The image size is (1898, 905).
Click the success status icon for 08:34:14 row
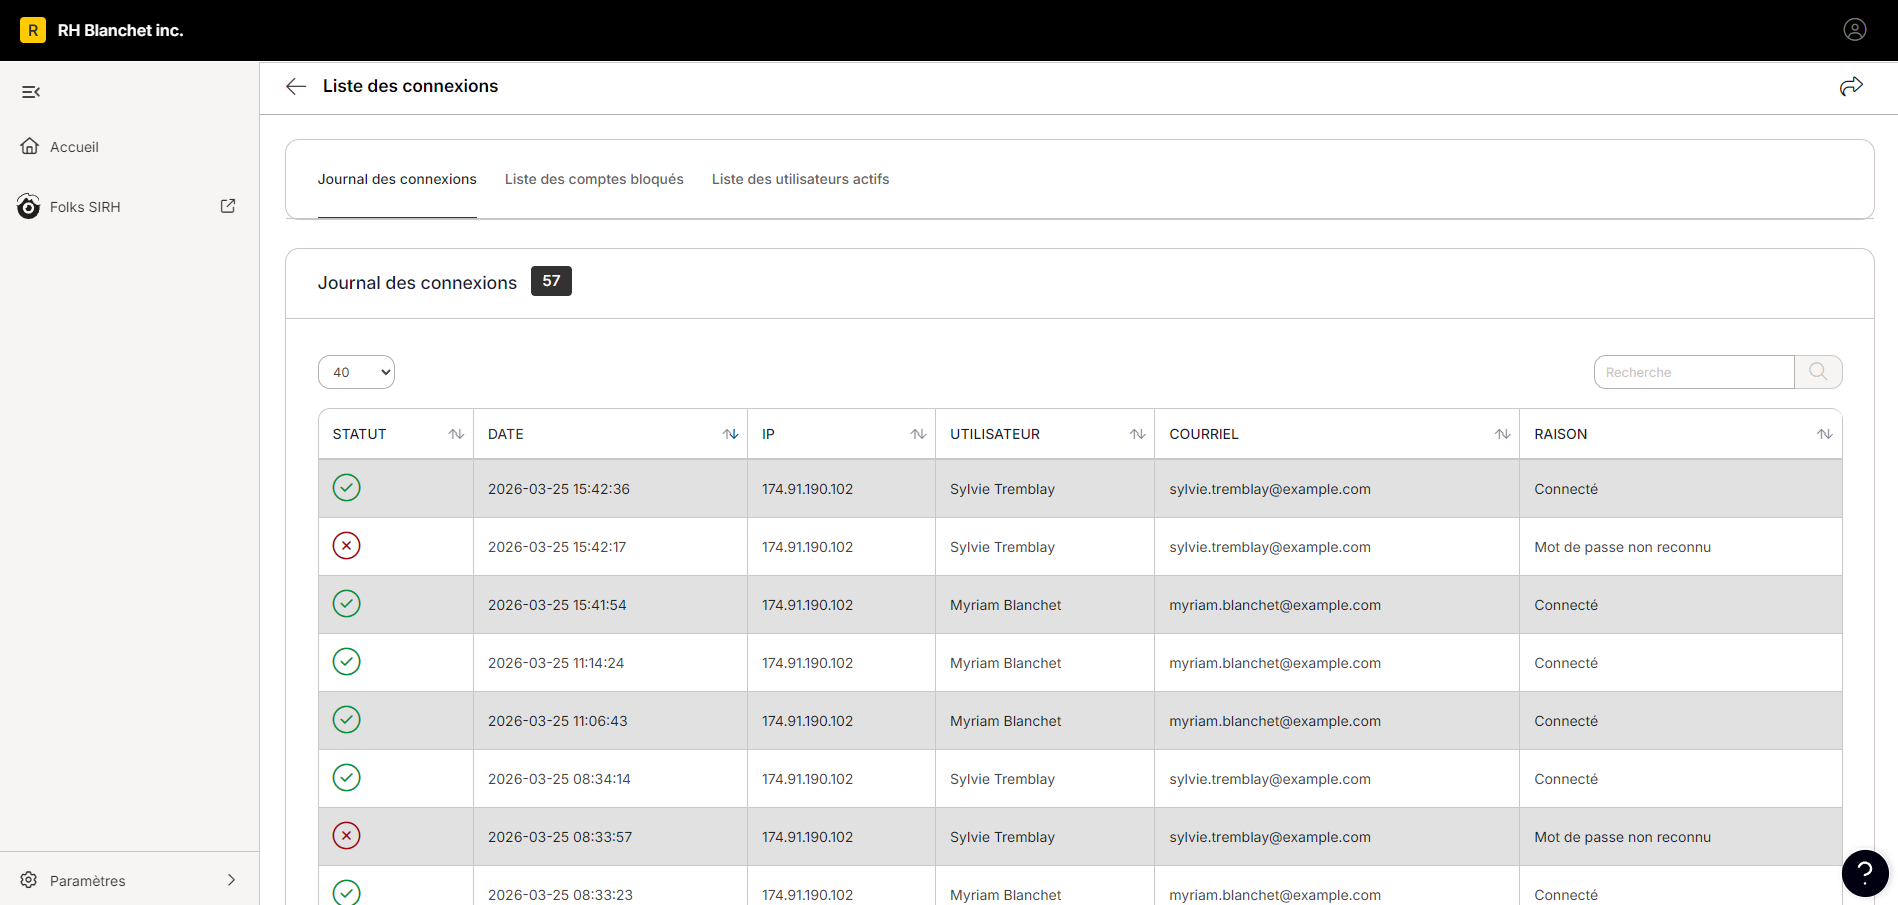[346, 778]
